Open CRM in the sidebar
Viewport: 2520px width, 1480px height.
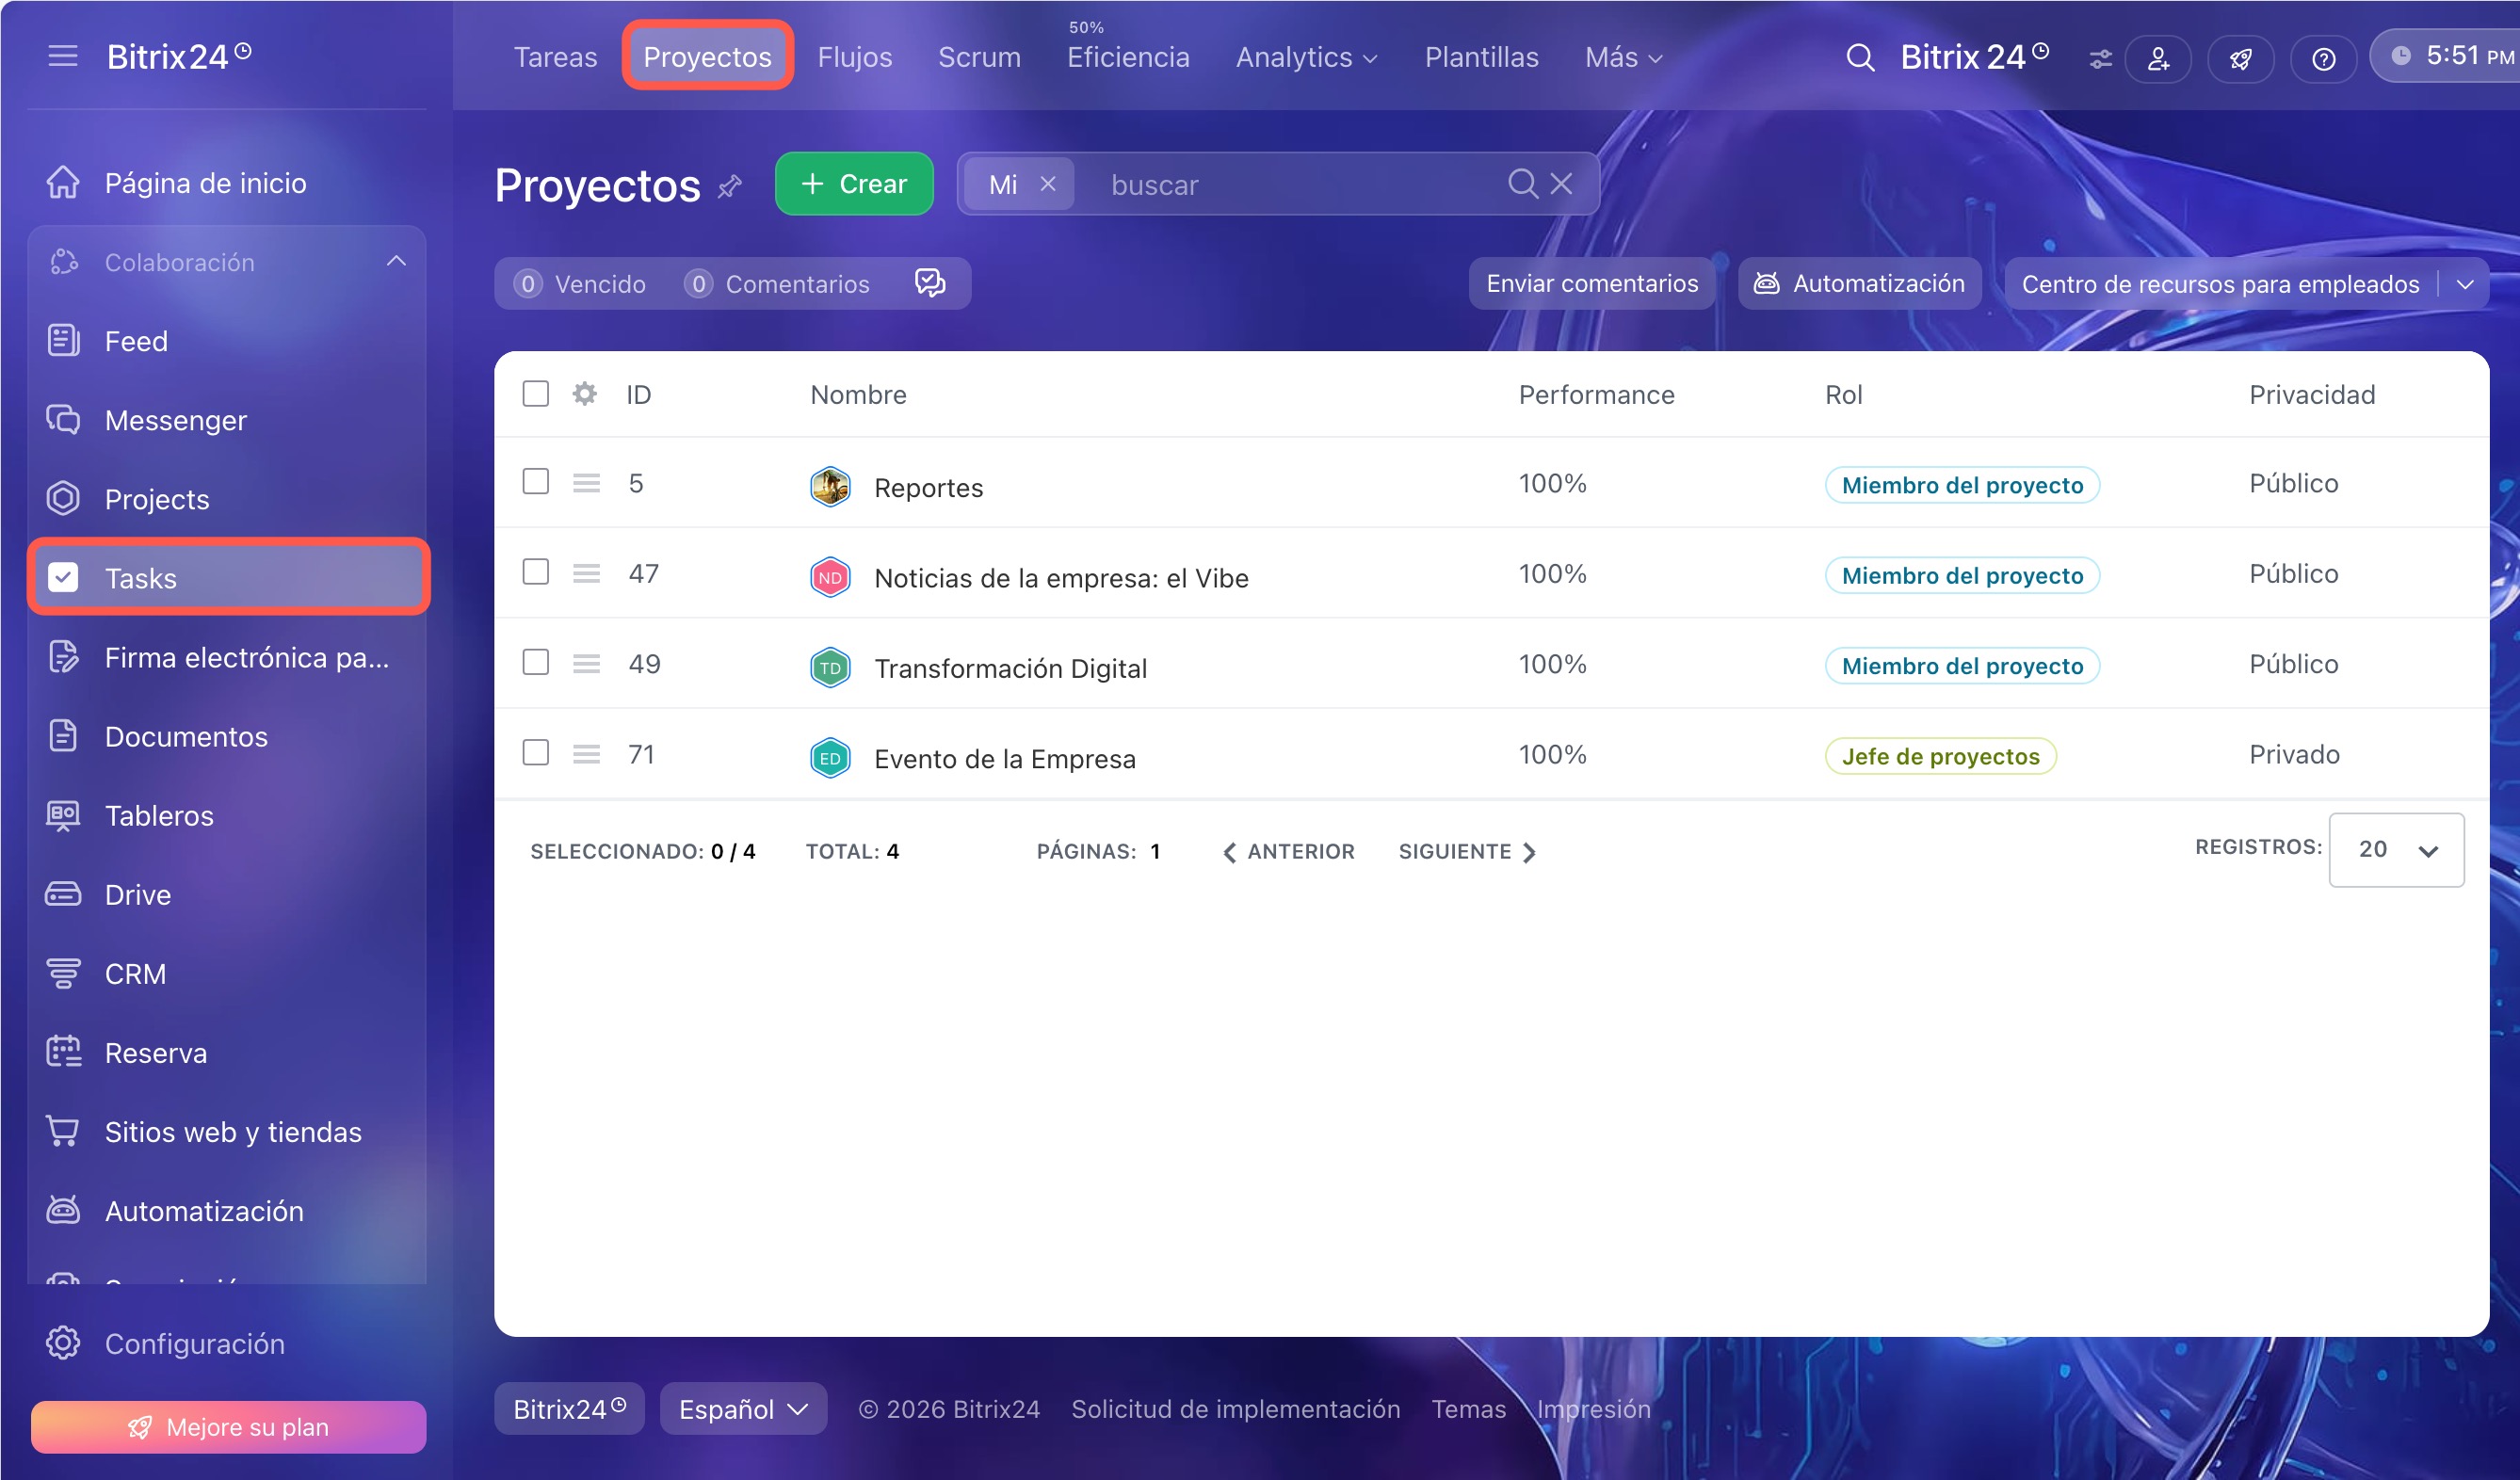coord(228,973)
